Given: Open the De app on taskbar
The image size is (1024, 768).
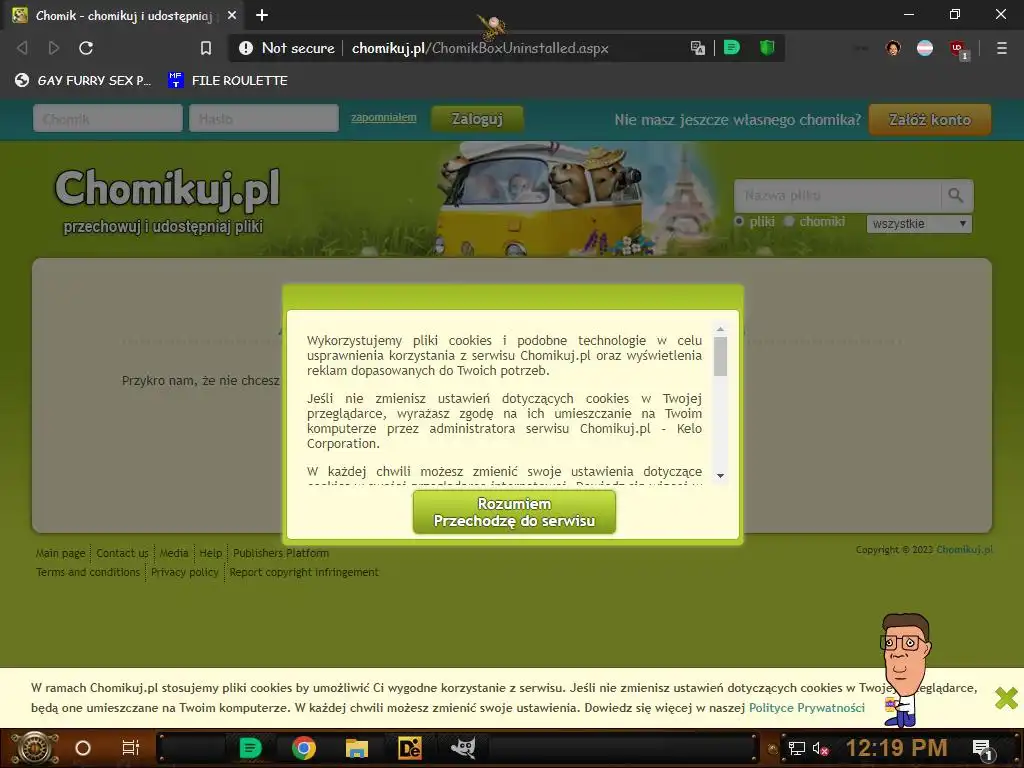Looking at the screenshot, I should click(409, 748).
